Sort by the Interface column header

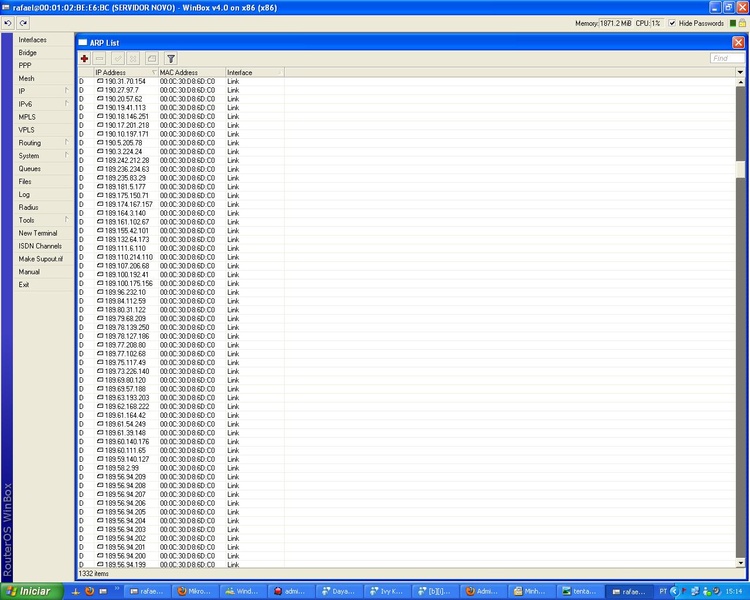tap(254, 72)
